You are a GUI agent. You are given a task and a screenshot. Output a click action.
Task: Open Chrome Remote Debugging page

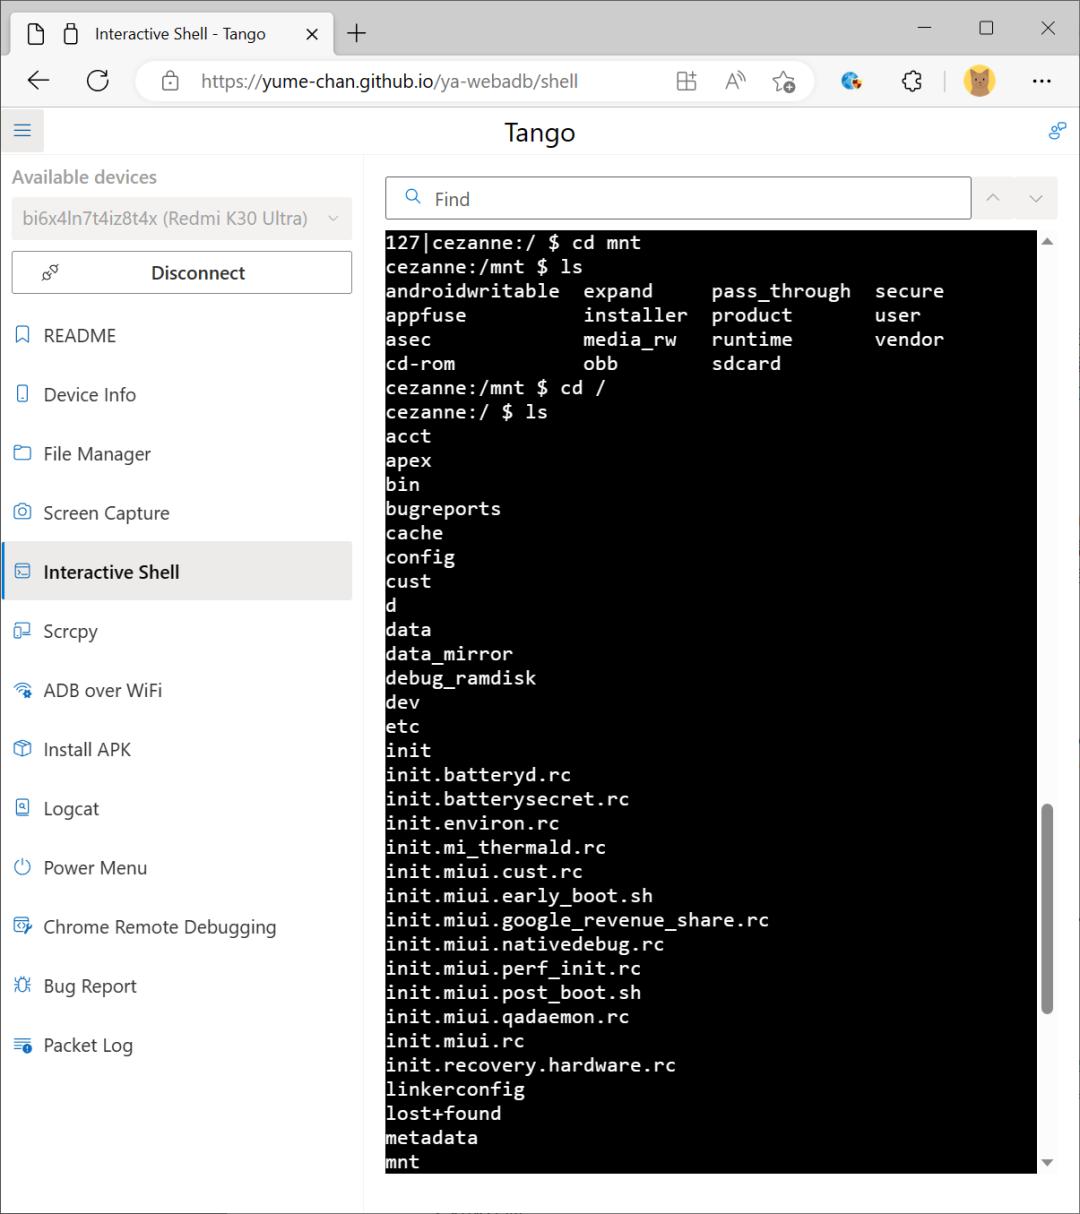(159, 927)
